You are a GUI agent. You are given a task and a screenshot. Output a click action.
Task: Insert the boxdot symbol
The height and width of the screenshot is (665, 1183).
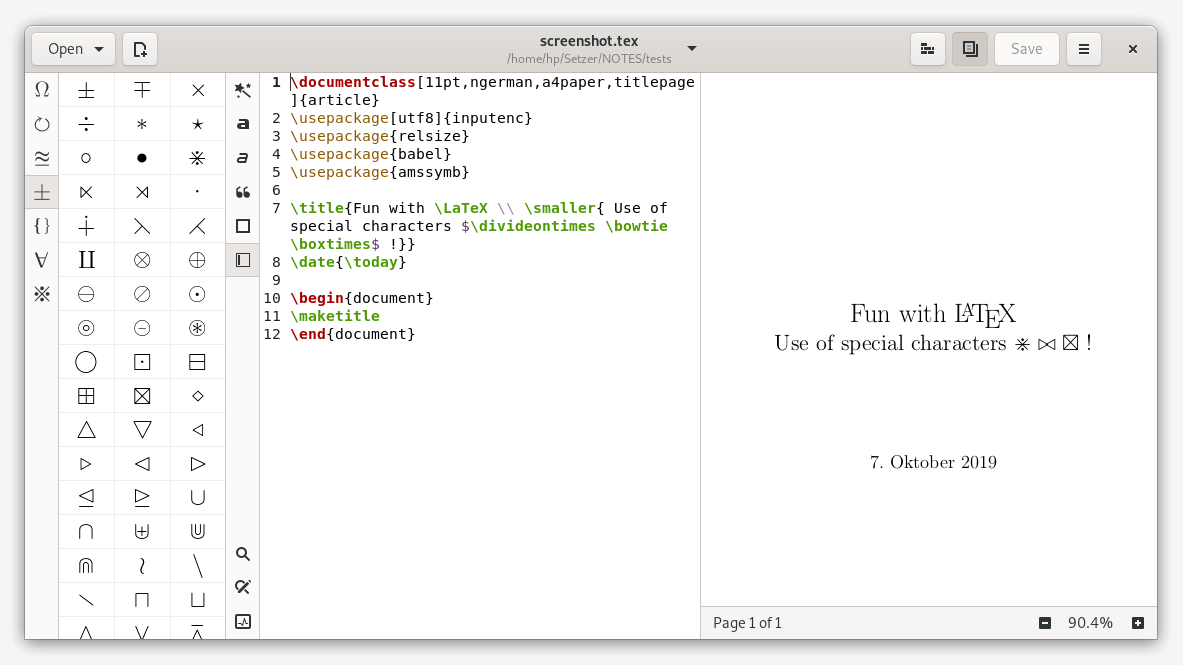click(x=142, y=362)
